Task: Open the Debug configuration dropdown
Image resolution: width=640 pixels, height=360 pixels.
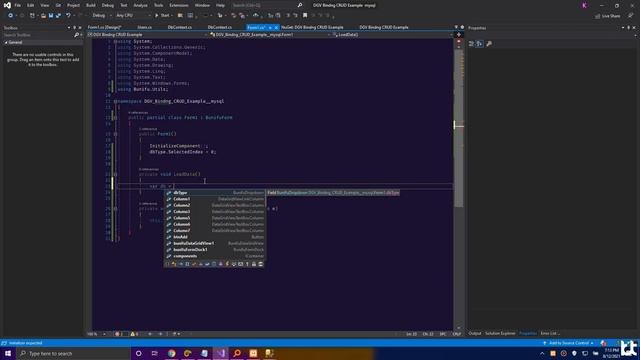Action: (x=101, y=16)
